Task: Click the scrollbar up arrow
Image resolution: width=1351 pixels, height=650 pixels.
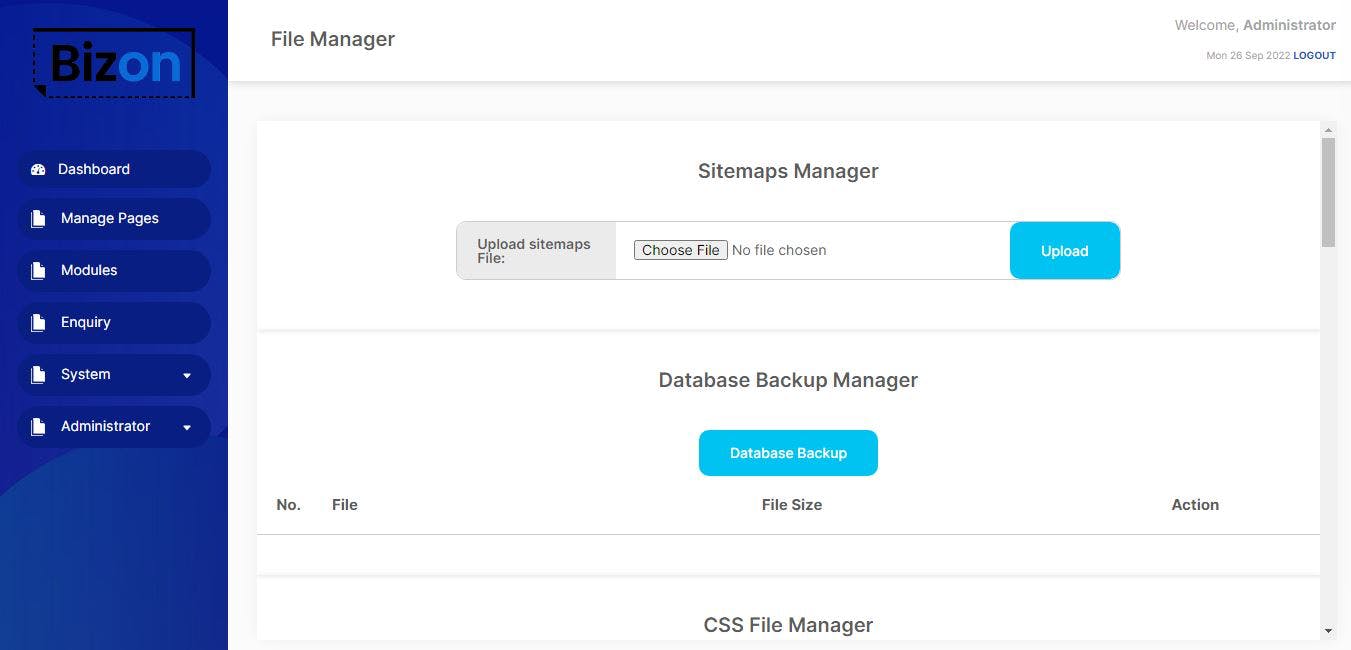Action: [1328, 130]
